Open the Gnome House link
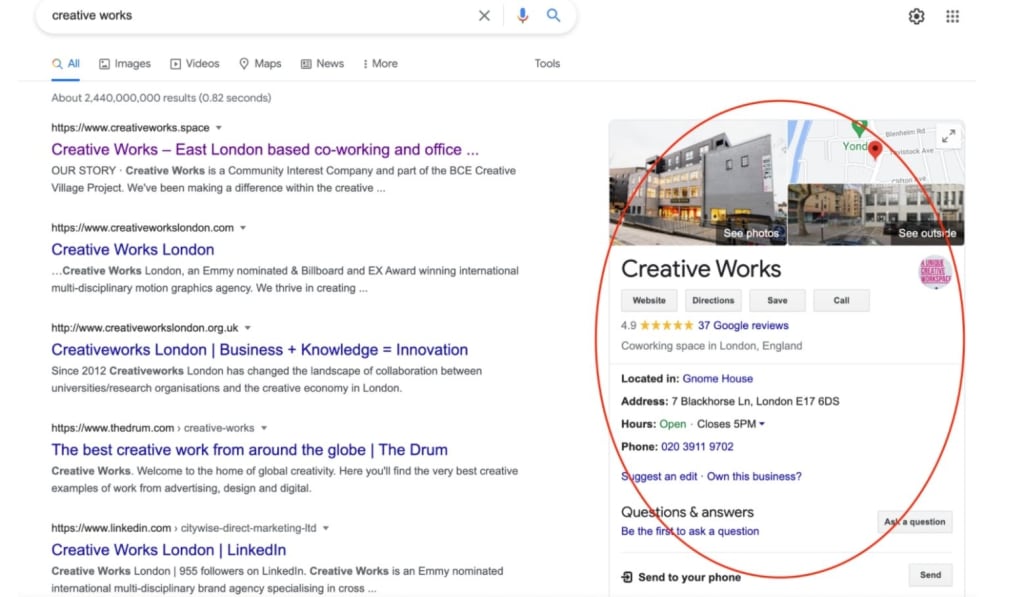This screenshot has height=597, width=1024. (x=718, y=379)
